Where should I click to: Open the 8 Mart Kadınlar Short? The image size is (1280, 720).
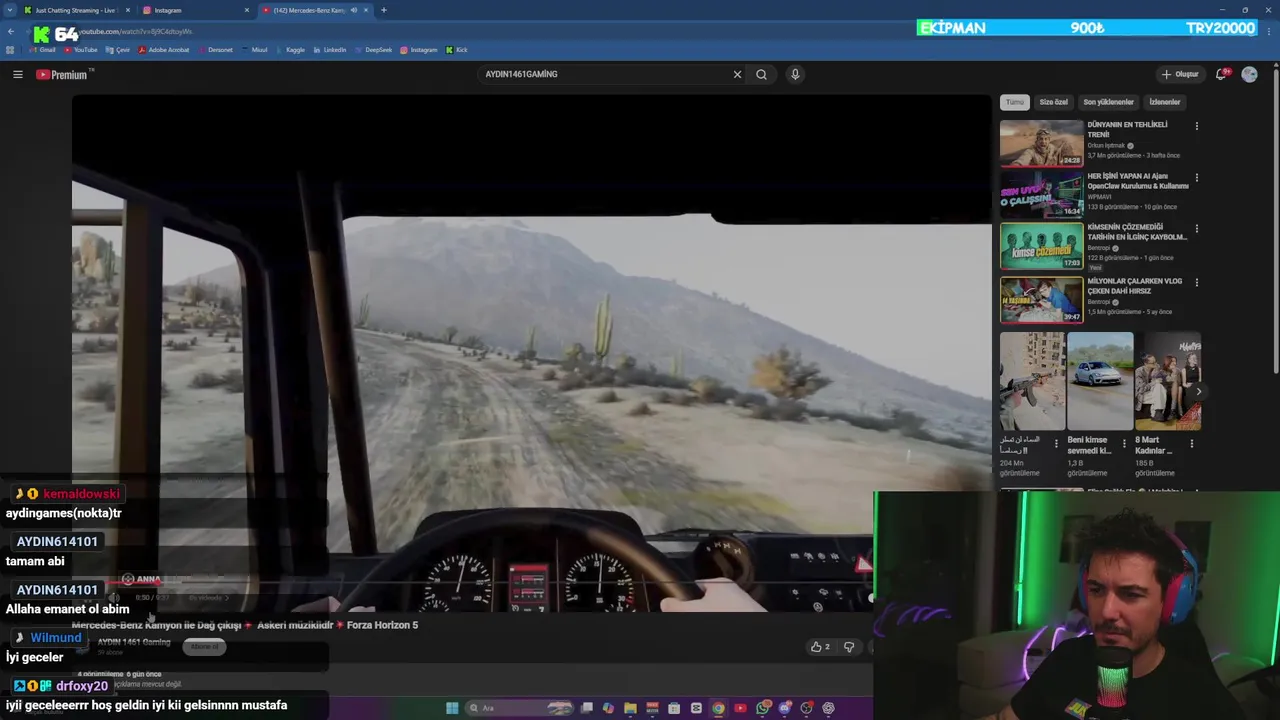(1168, 381)
